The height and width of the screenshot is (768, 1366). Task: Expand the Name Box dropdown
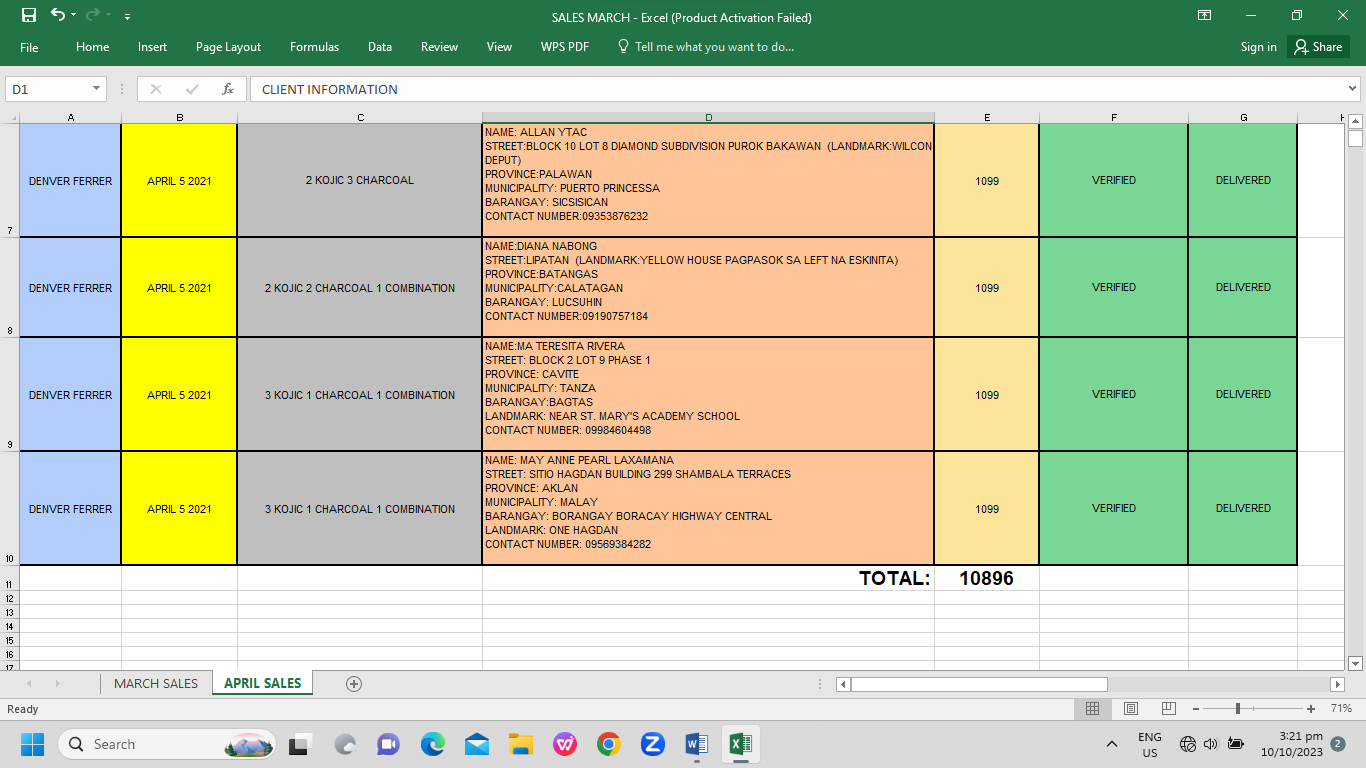97,89
